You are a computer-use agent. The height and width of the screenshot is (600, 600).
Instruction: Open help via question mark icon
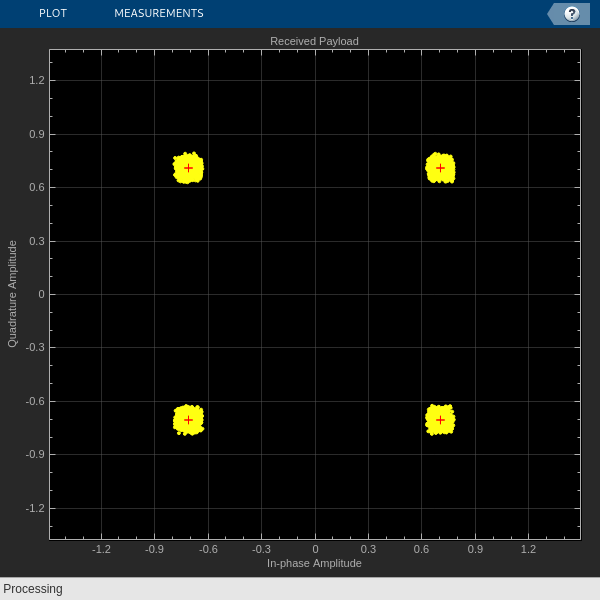(x=572, y=14)
